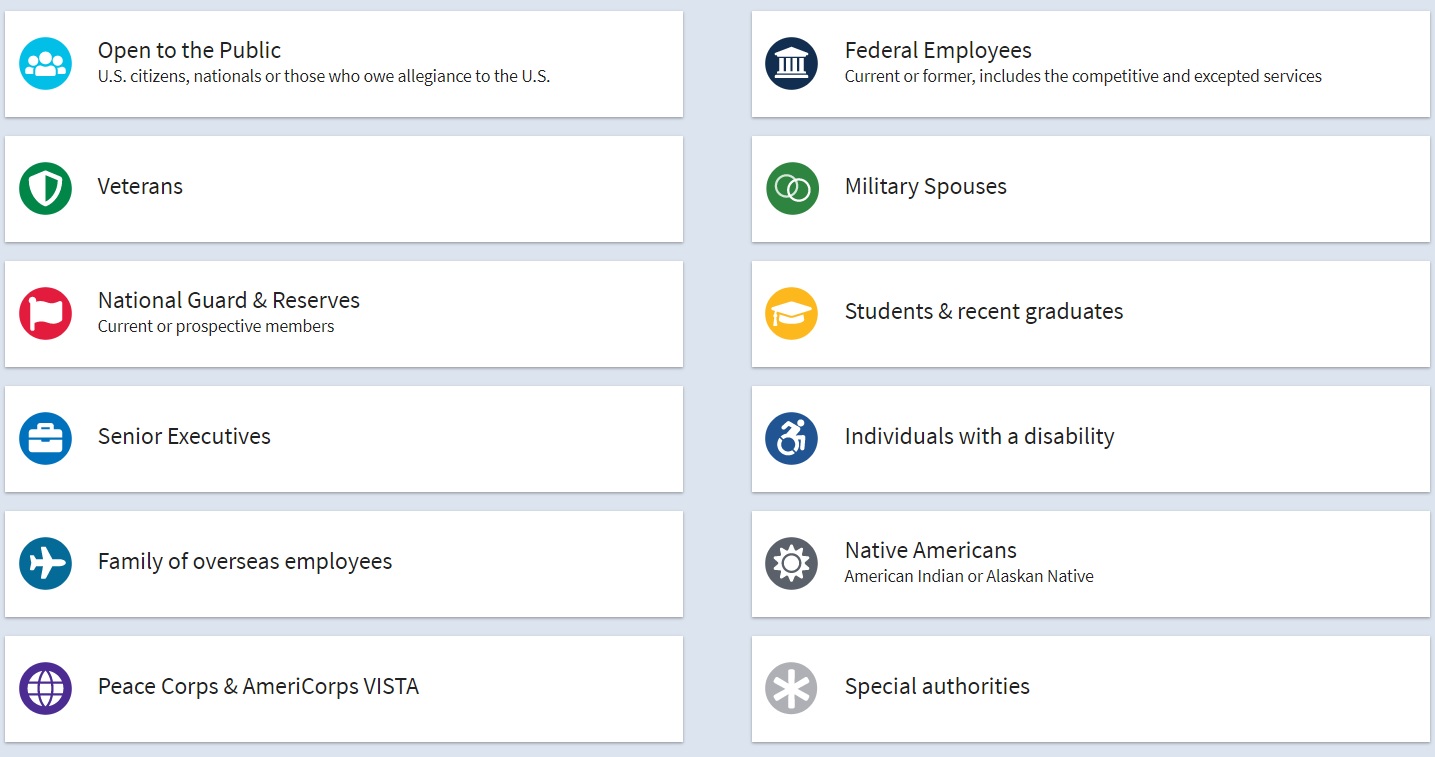Click the Military Spouses rings icon
This screenshot has width=1435, height=757.
(791, 188)
